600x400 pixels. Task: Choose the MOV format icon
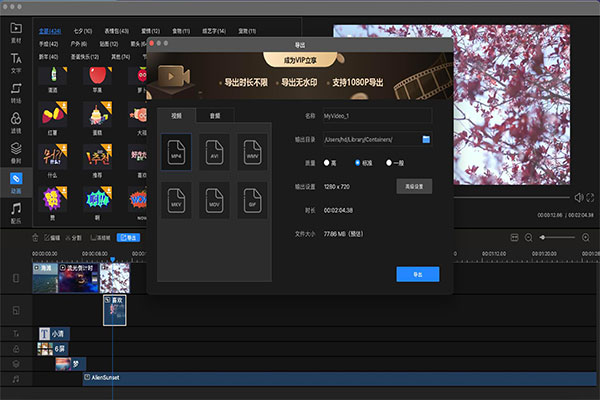point(214,199)
